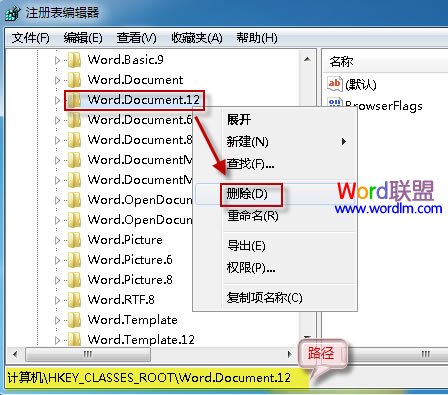
Task: Select the Word.RTF.8 key name
Action: click(x=121, y=300)
